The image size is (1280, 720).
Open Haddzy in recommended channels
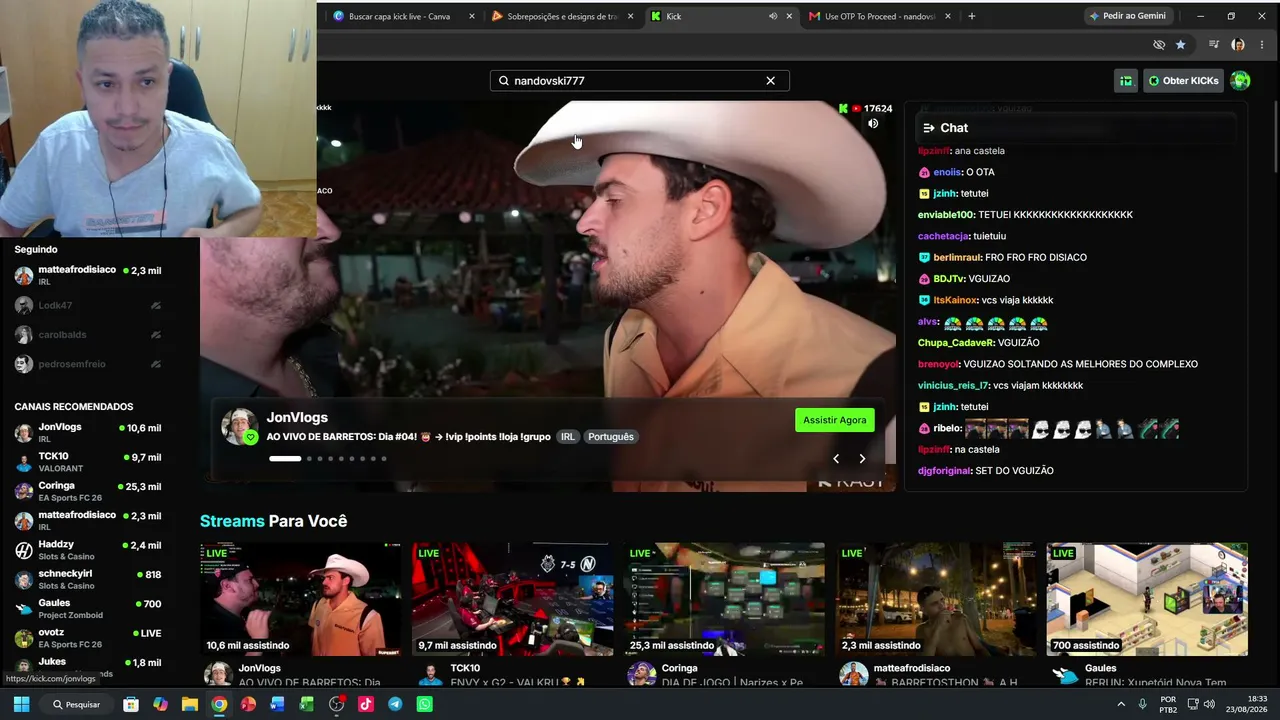pyautogui.click(x=88, y=550)
